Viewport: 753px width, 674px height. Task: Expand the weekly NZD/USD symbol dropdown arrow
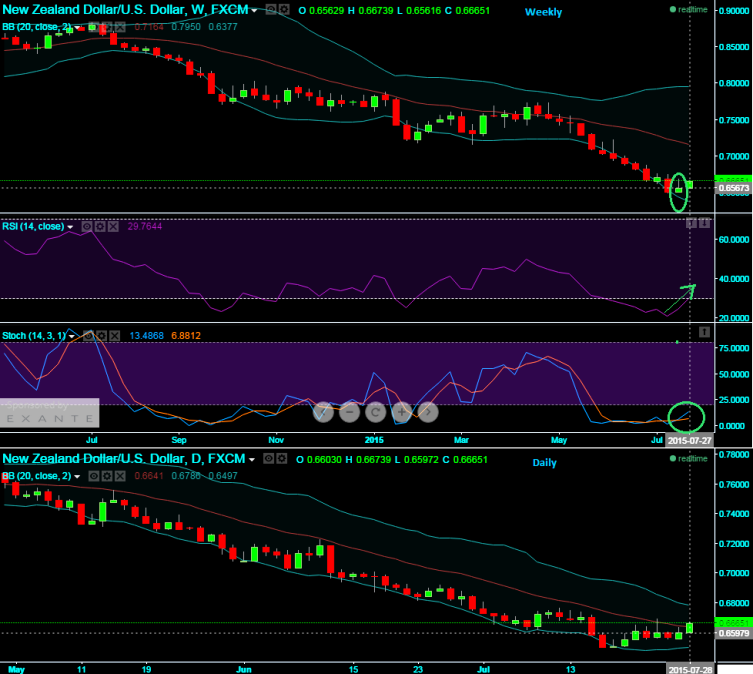coord(254,11)
